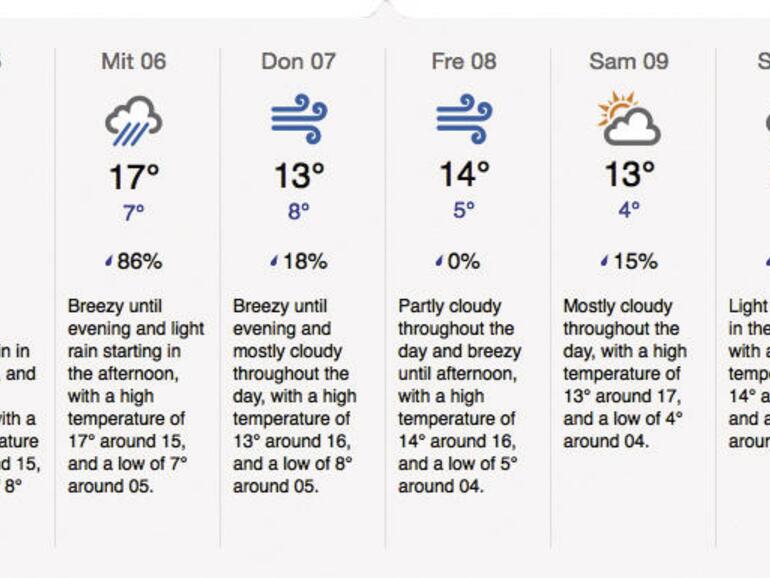Viewport: 770px width, 578px height.
Task: Select the Mit 06 day header
Action: click(x=134, y=61)
